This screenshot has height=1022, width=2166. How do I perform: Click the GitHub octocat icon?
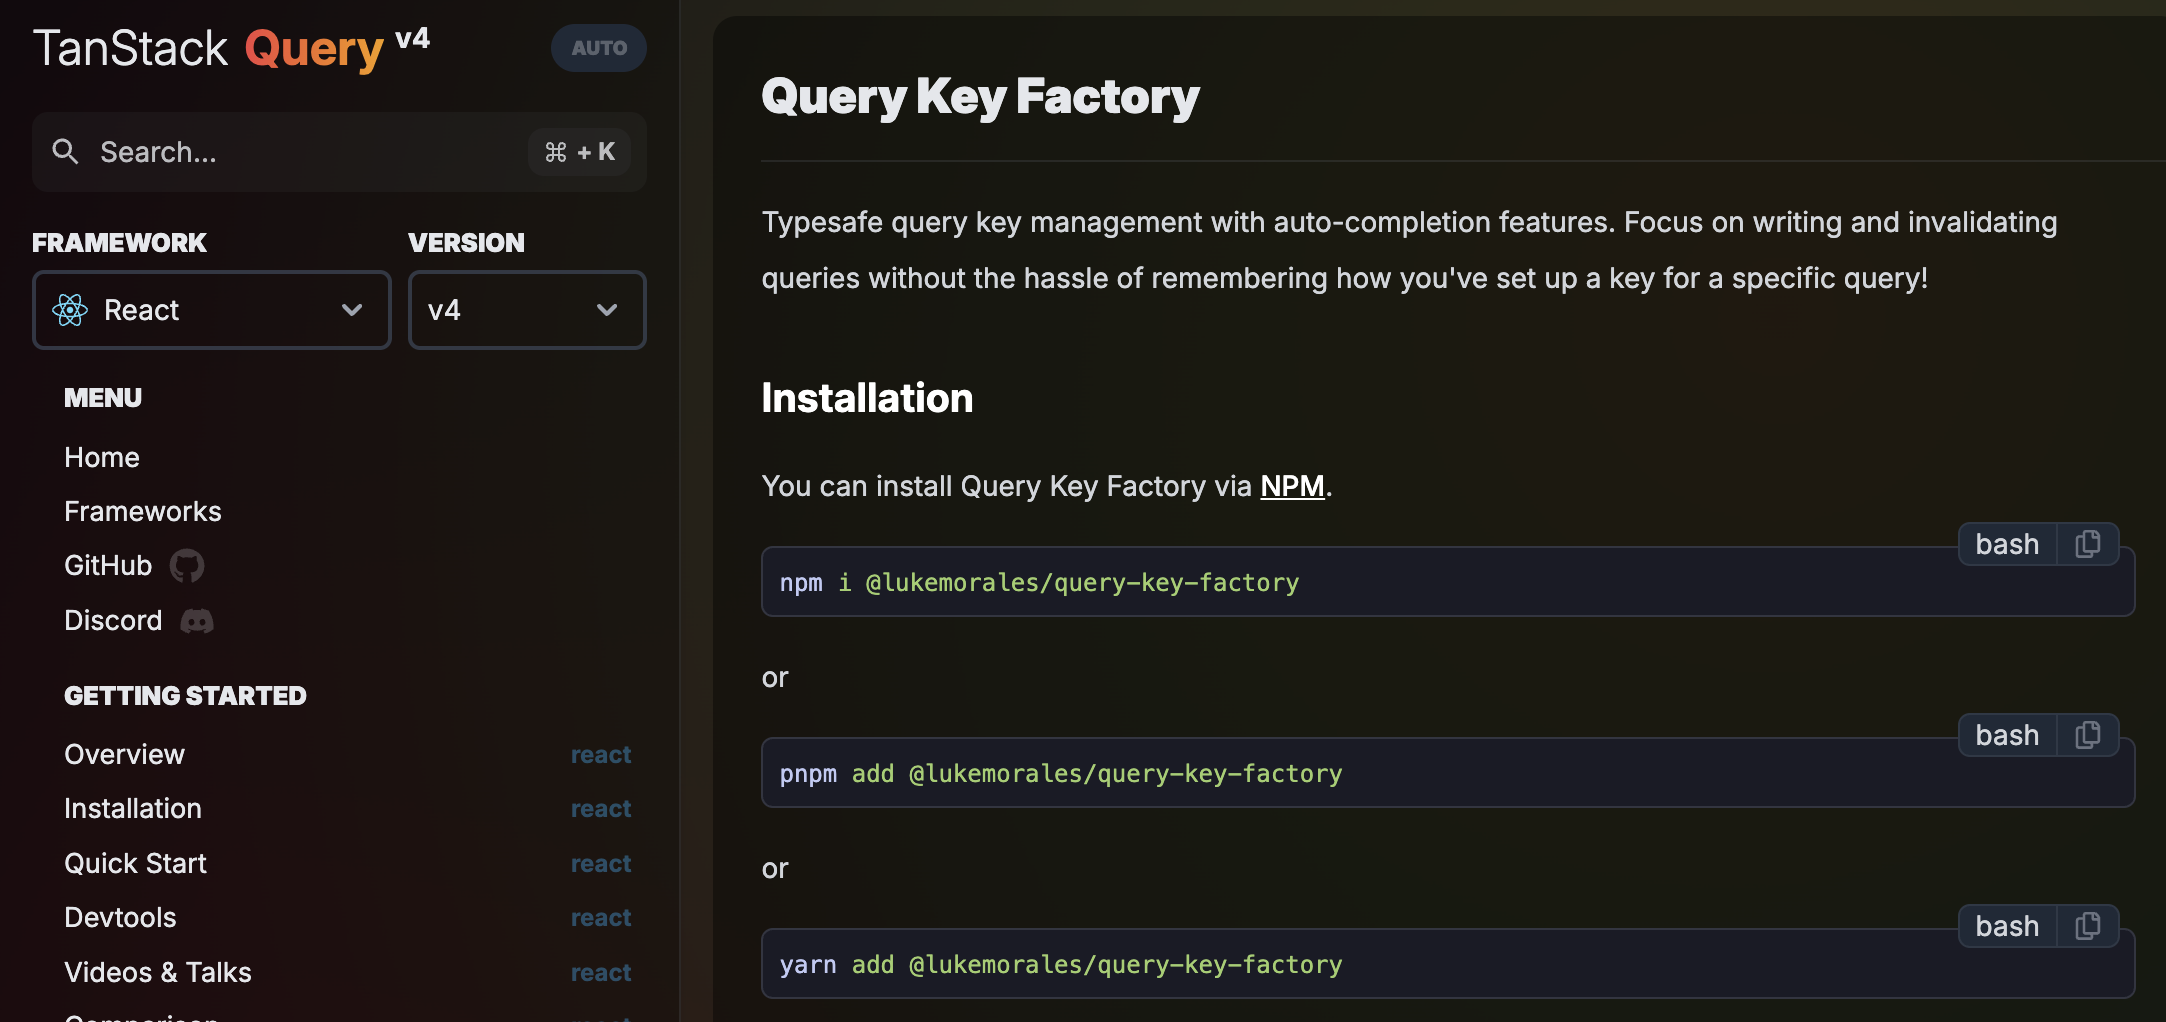tap(187, 566)
